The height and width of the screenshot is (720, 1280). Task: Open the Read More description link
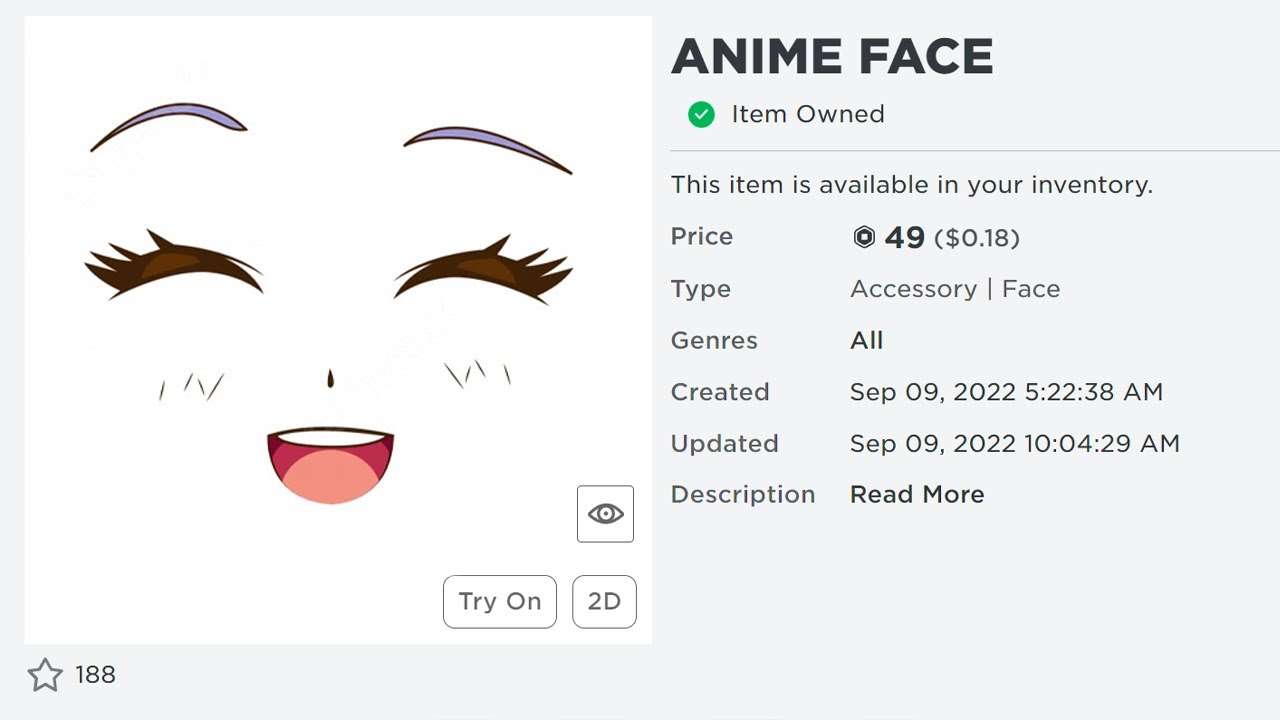pyautogui.click(x=917, y=494)
